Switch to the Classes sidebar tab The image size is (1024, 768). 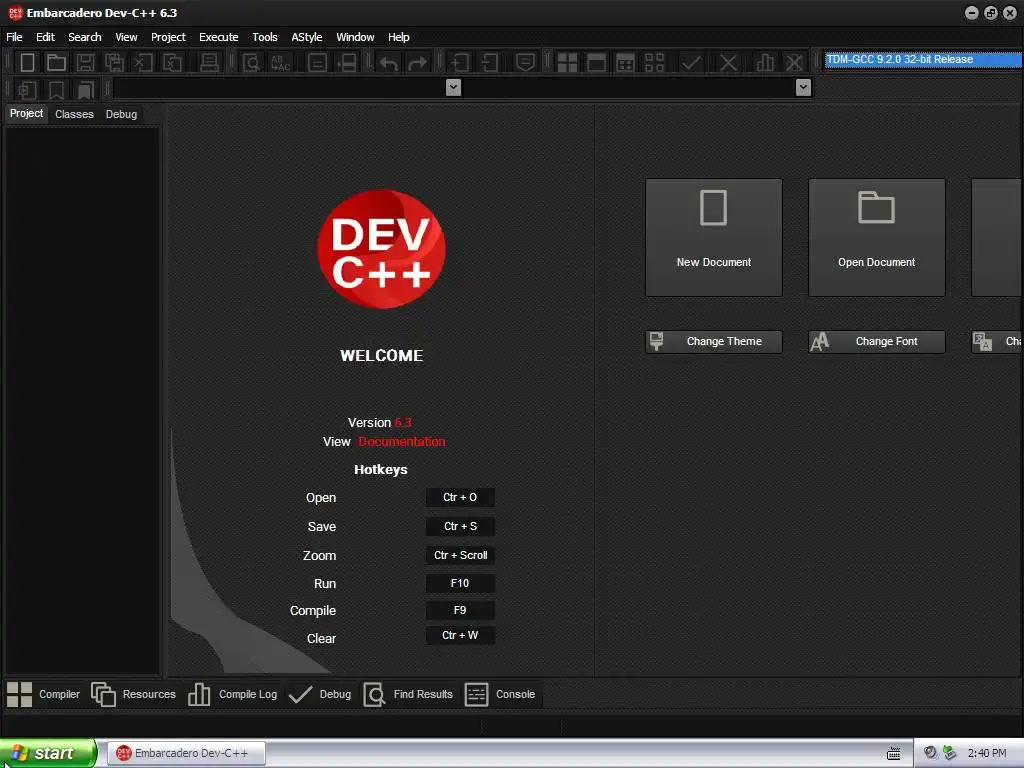[74, 114]
